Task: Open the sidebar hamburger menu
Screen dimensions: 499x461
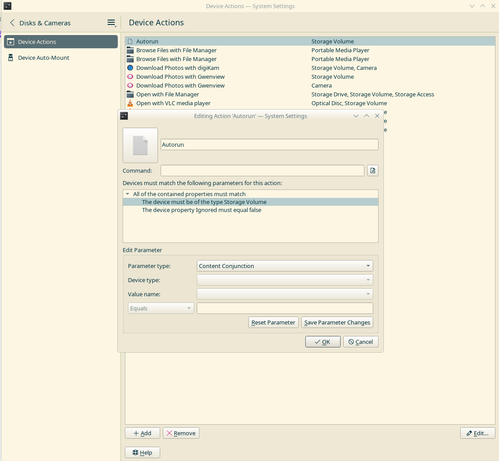Action: pos(111,23)
